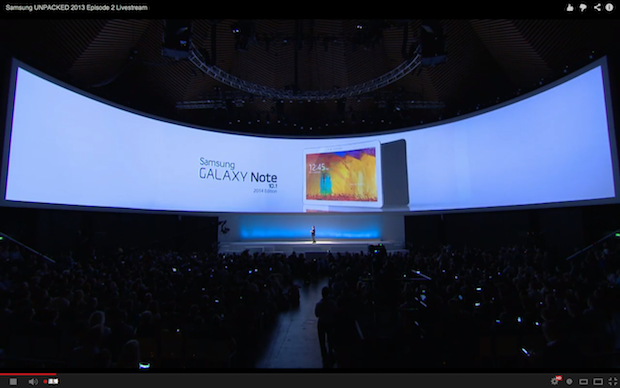Mute audio using the speaker icon
The height and width of the screenshot is (388, 620).
point(33,381)
